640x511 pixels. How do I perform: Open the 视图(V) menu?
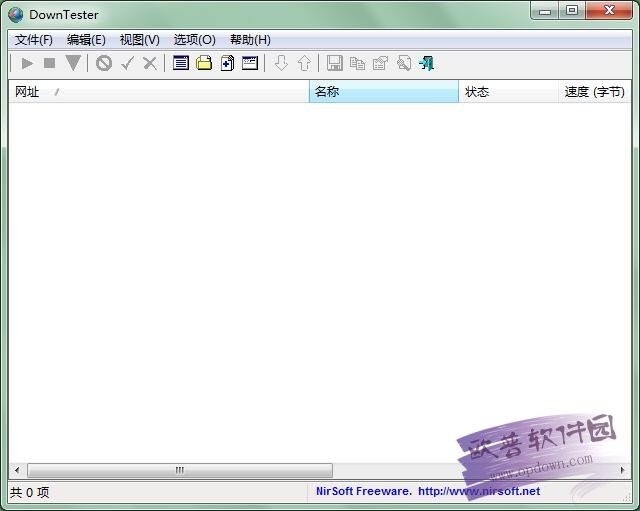point(140,40)
